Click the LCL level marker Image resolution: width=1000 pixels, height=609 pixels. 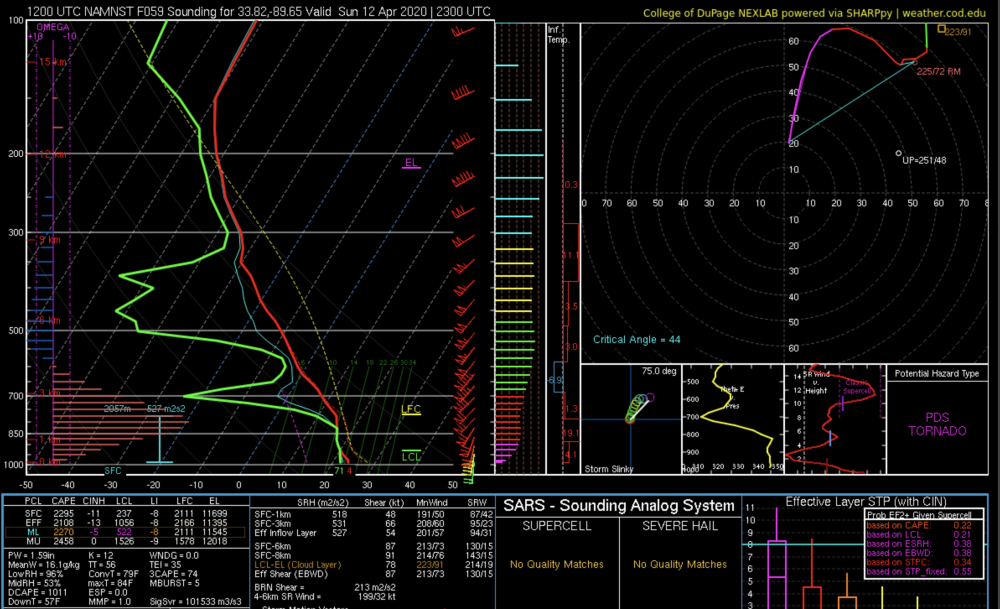tap(411, 456)
